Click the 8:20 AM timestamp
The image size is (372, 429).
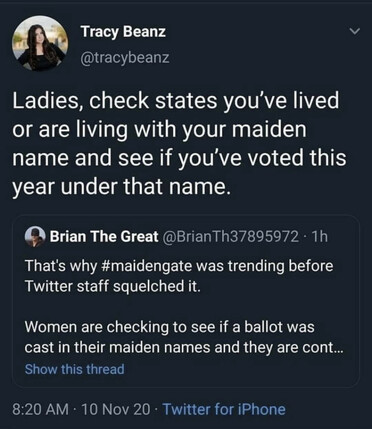coord(40,409)
